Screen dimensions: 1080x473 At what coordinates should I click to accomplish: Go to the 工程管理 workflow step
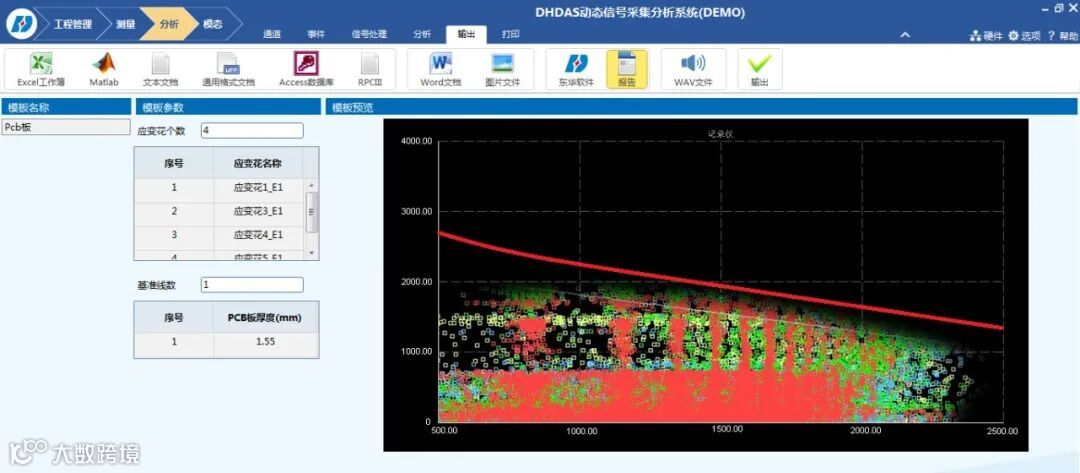coord(71,24)
